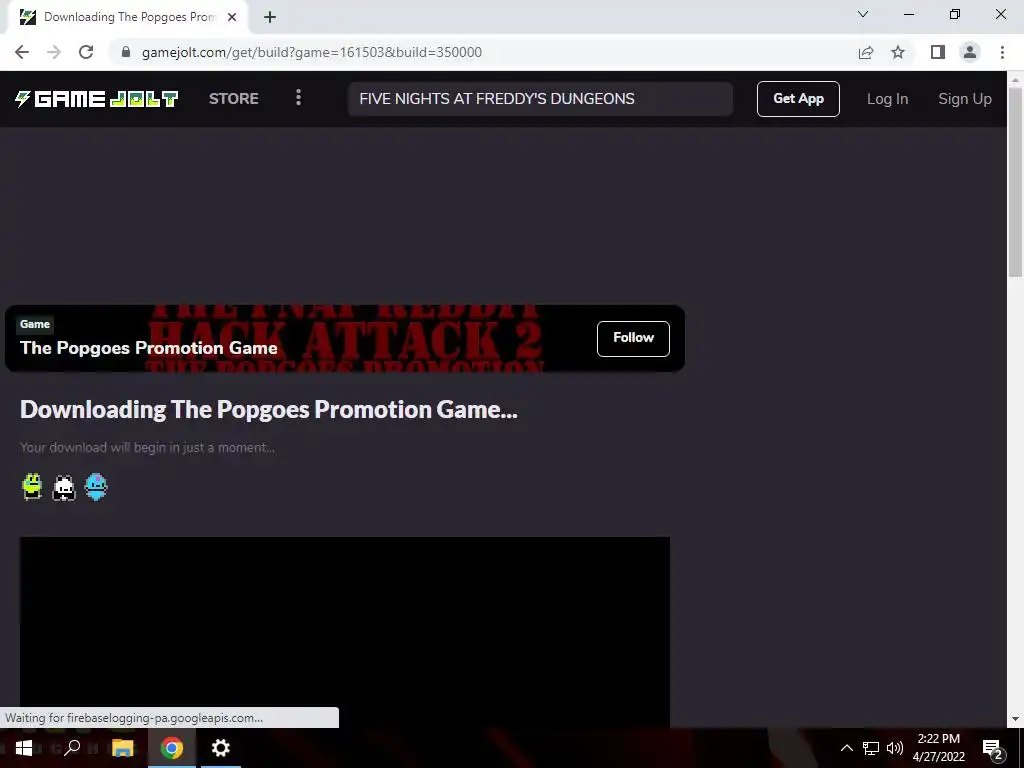The width and height of the screenshot is (1024, 768).
Task: Open the Chrome three-dot menu
Action: click(x=1002, y=52)
